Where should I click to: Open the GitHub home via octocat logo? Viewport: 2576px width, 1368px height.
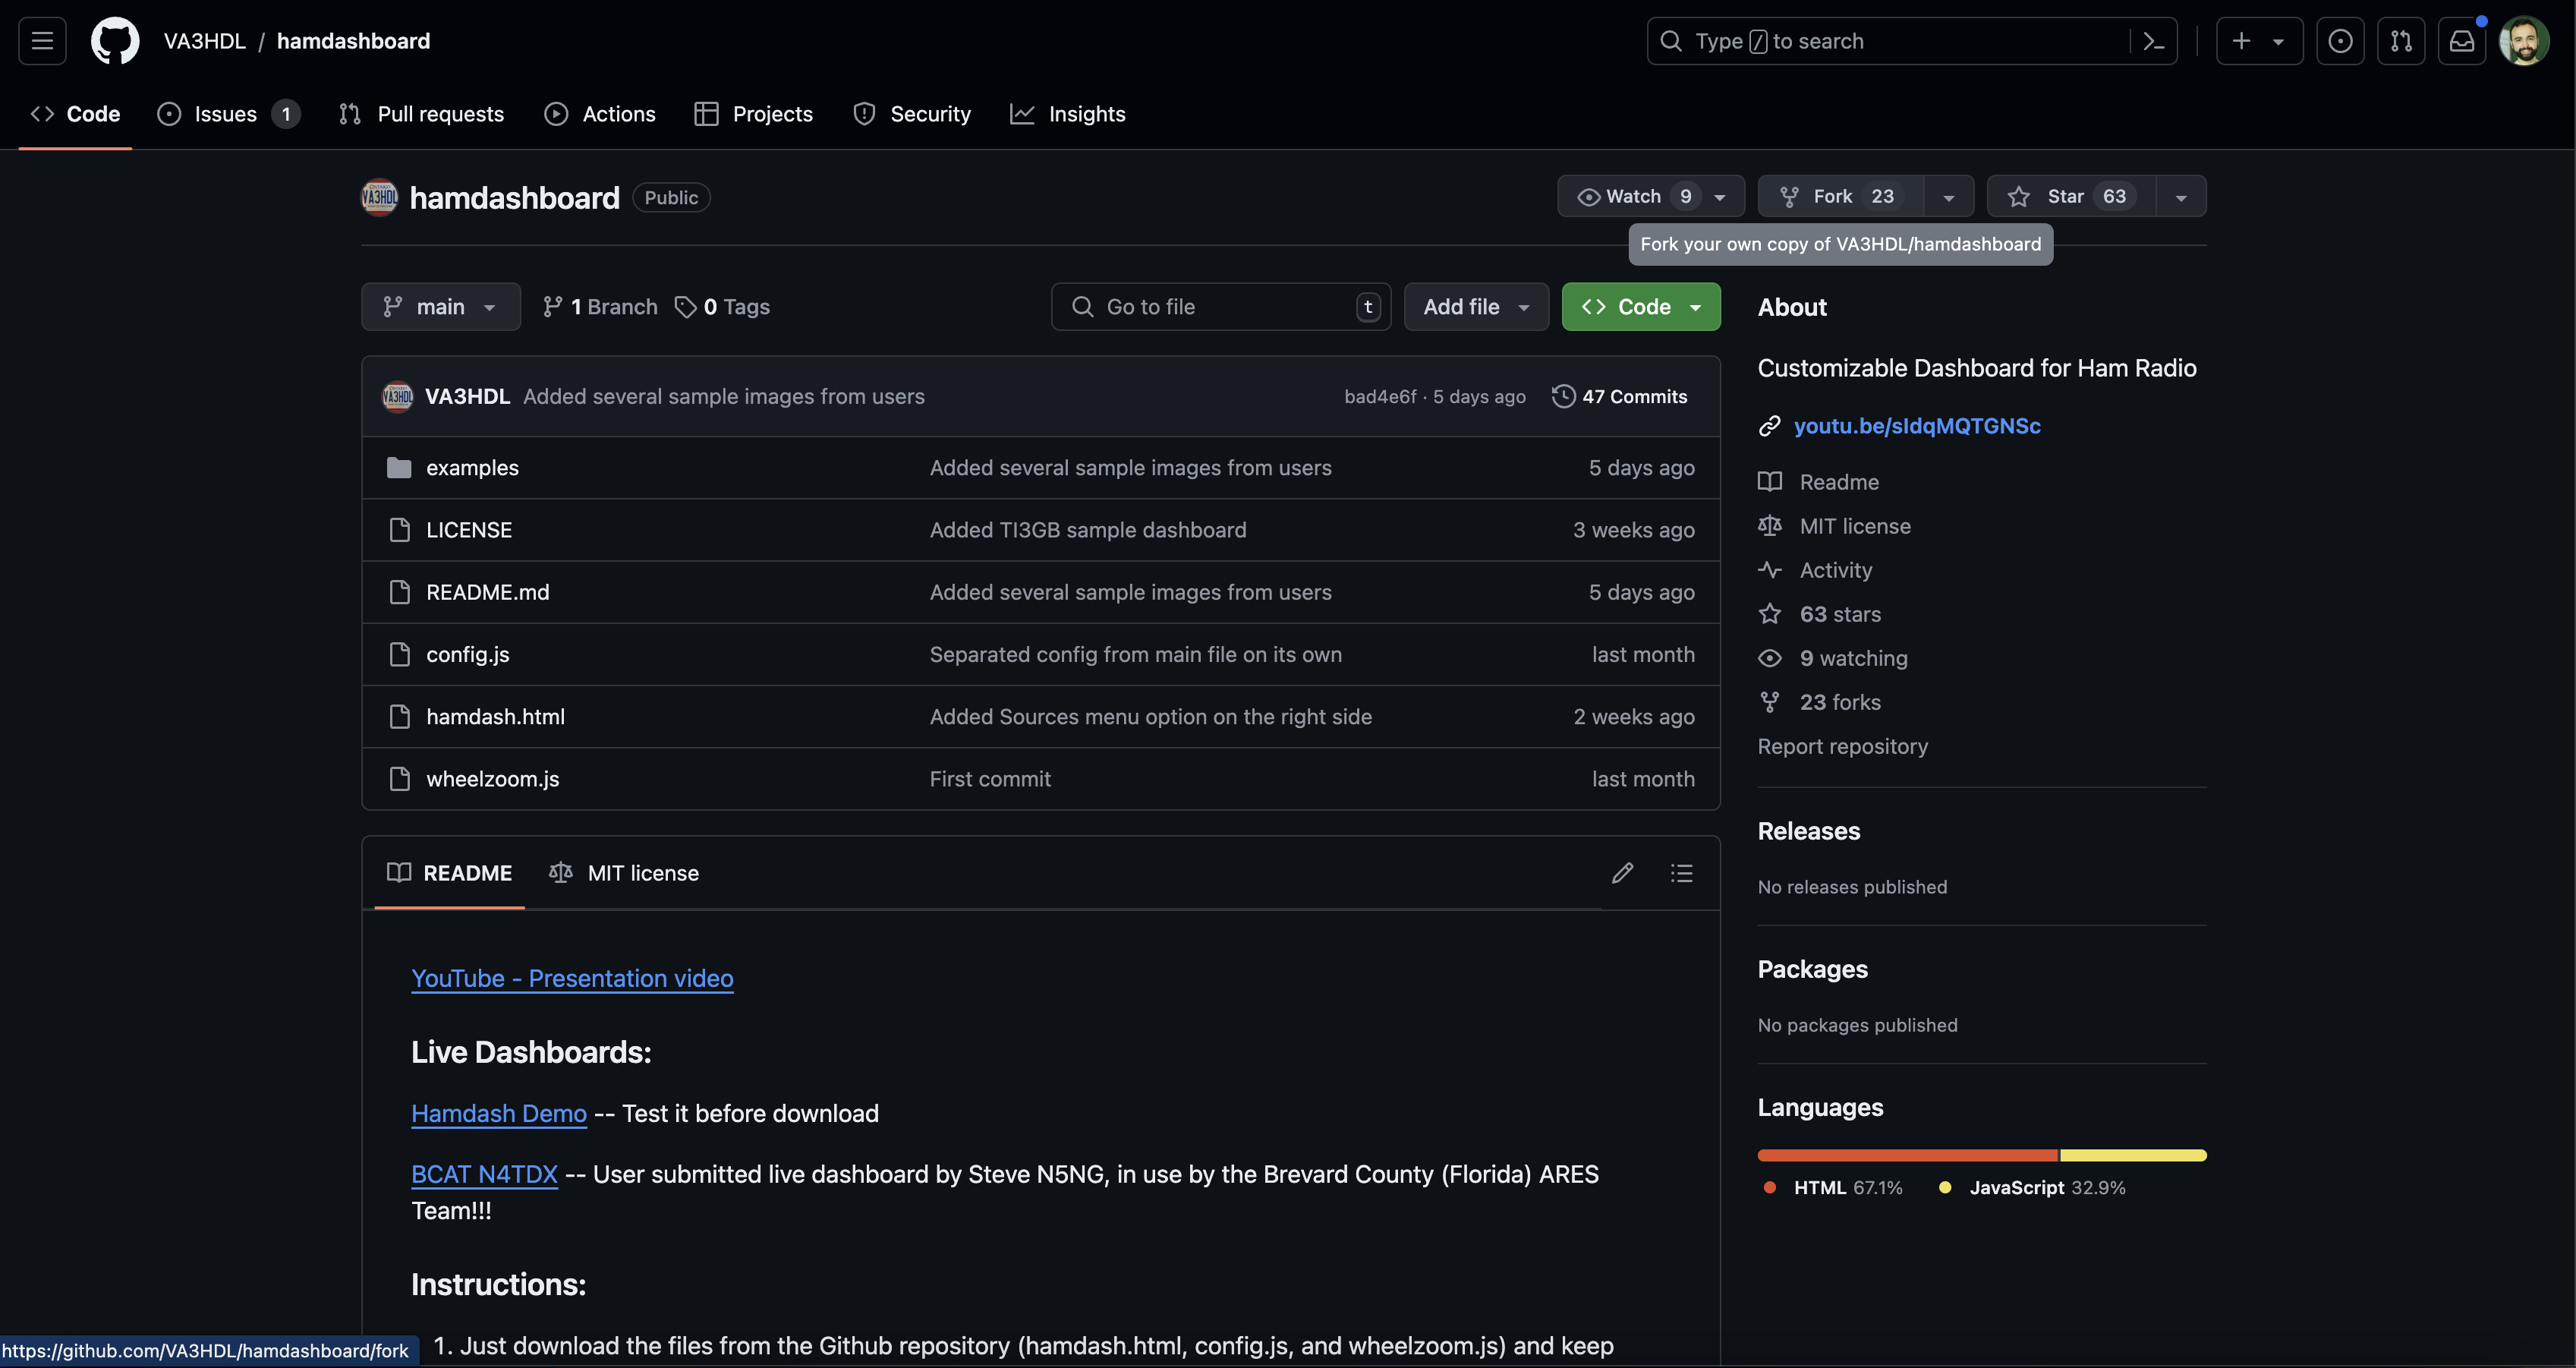pyautogui.click(x=114, y=40)
